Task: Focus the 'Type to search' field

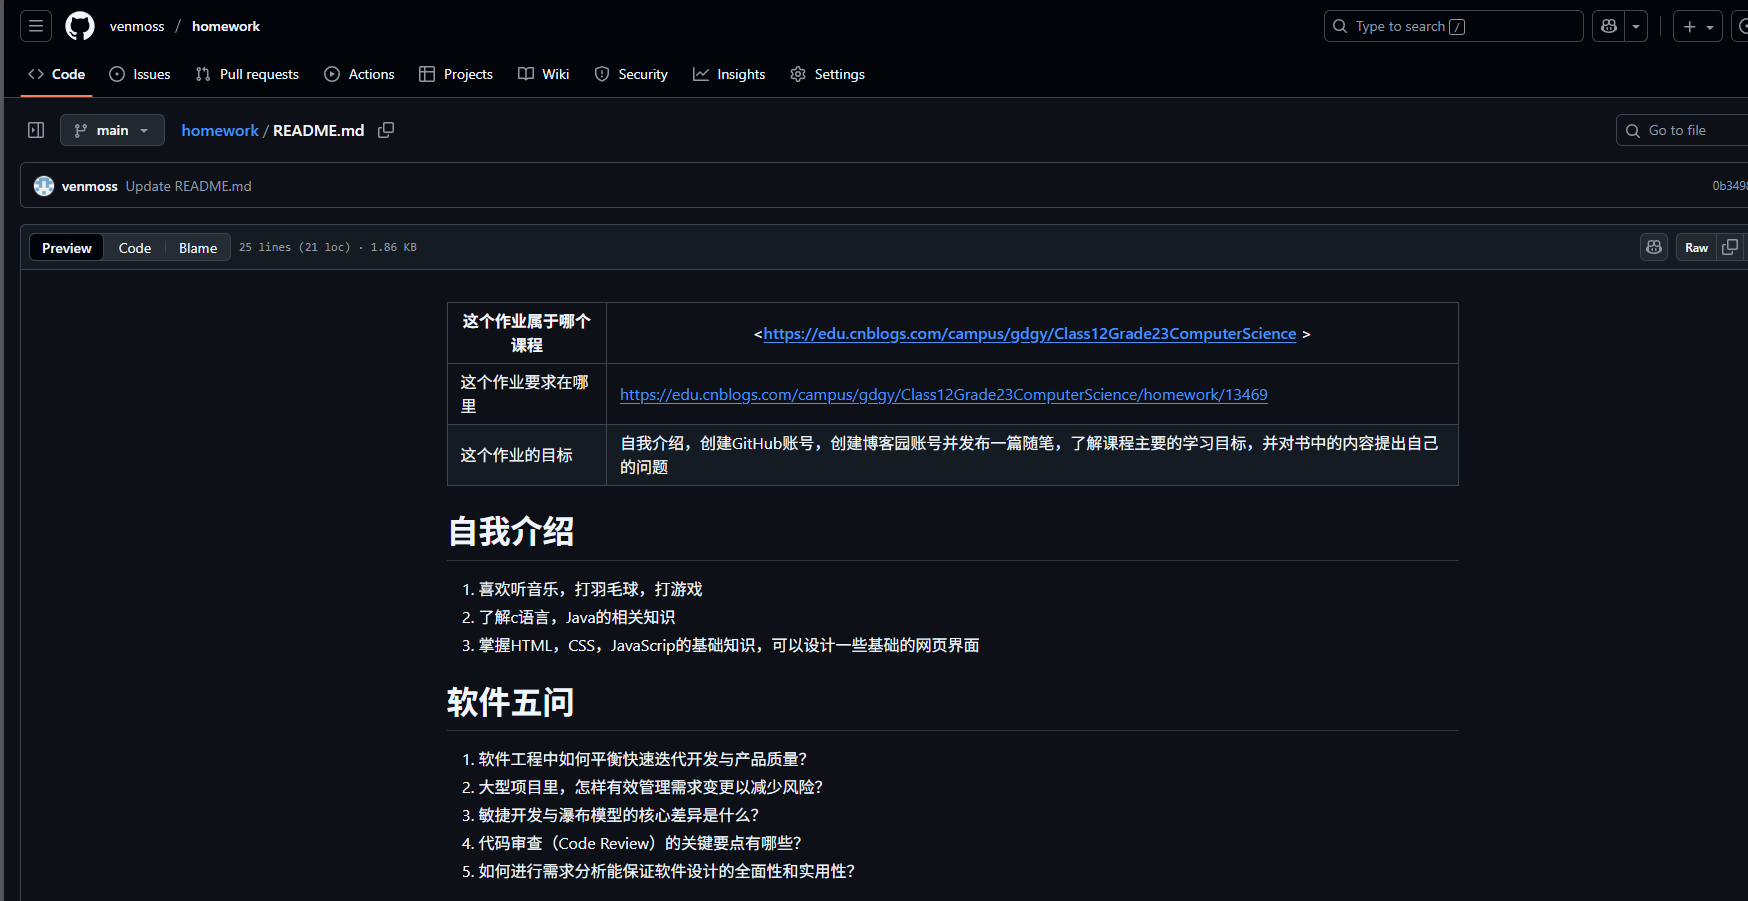Action: [1454, 26]
